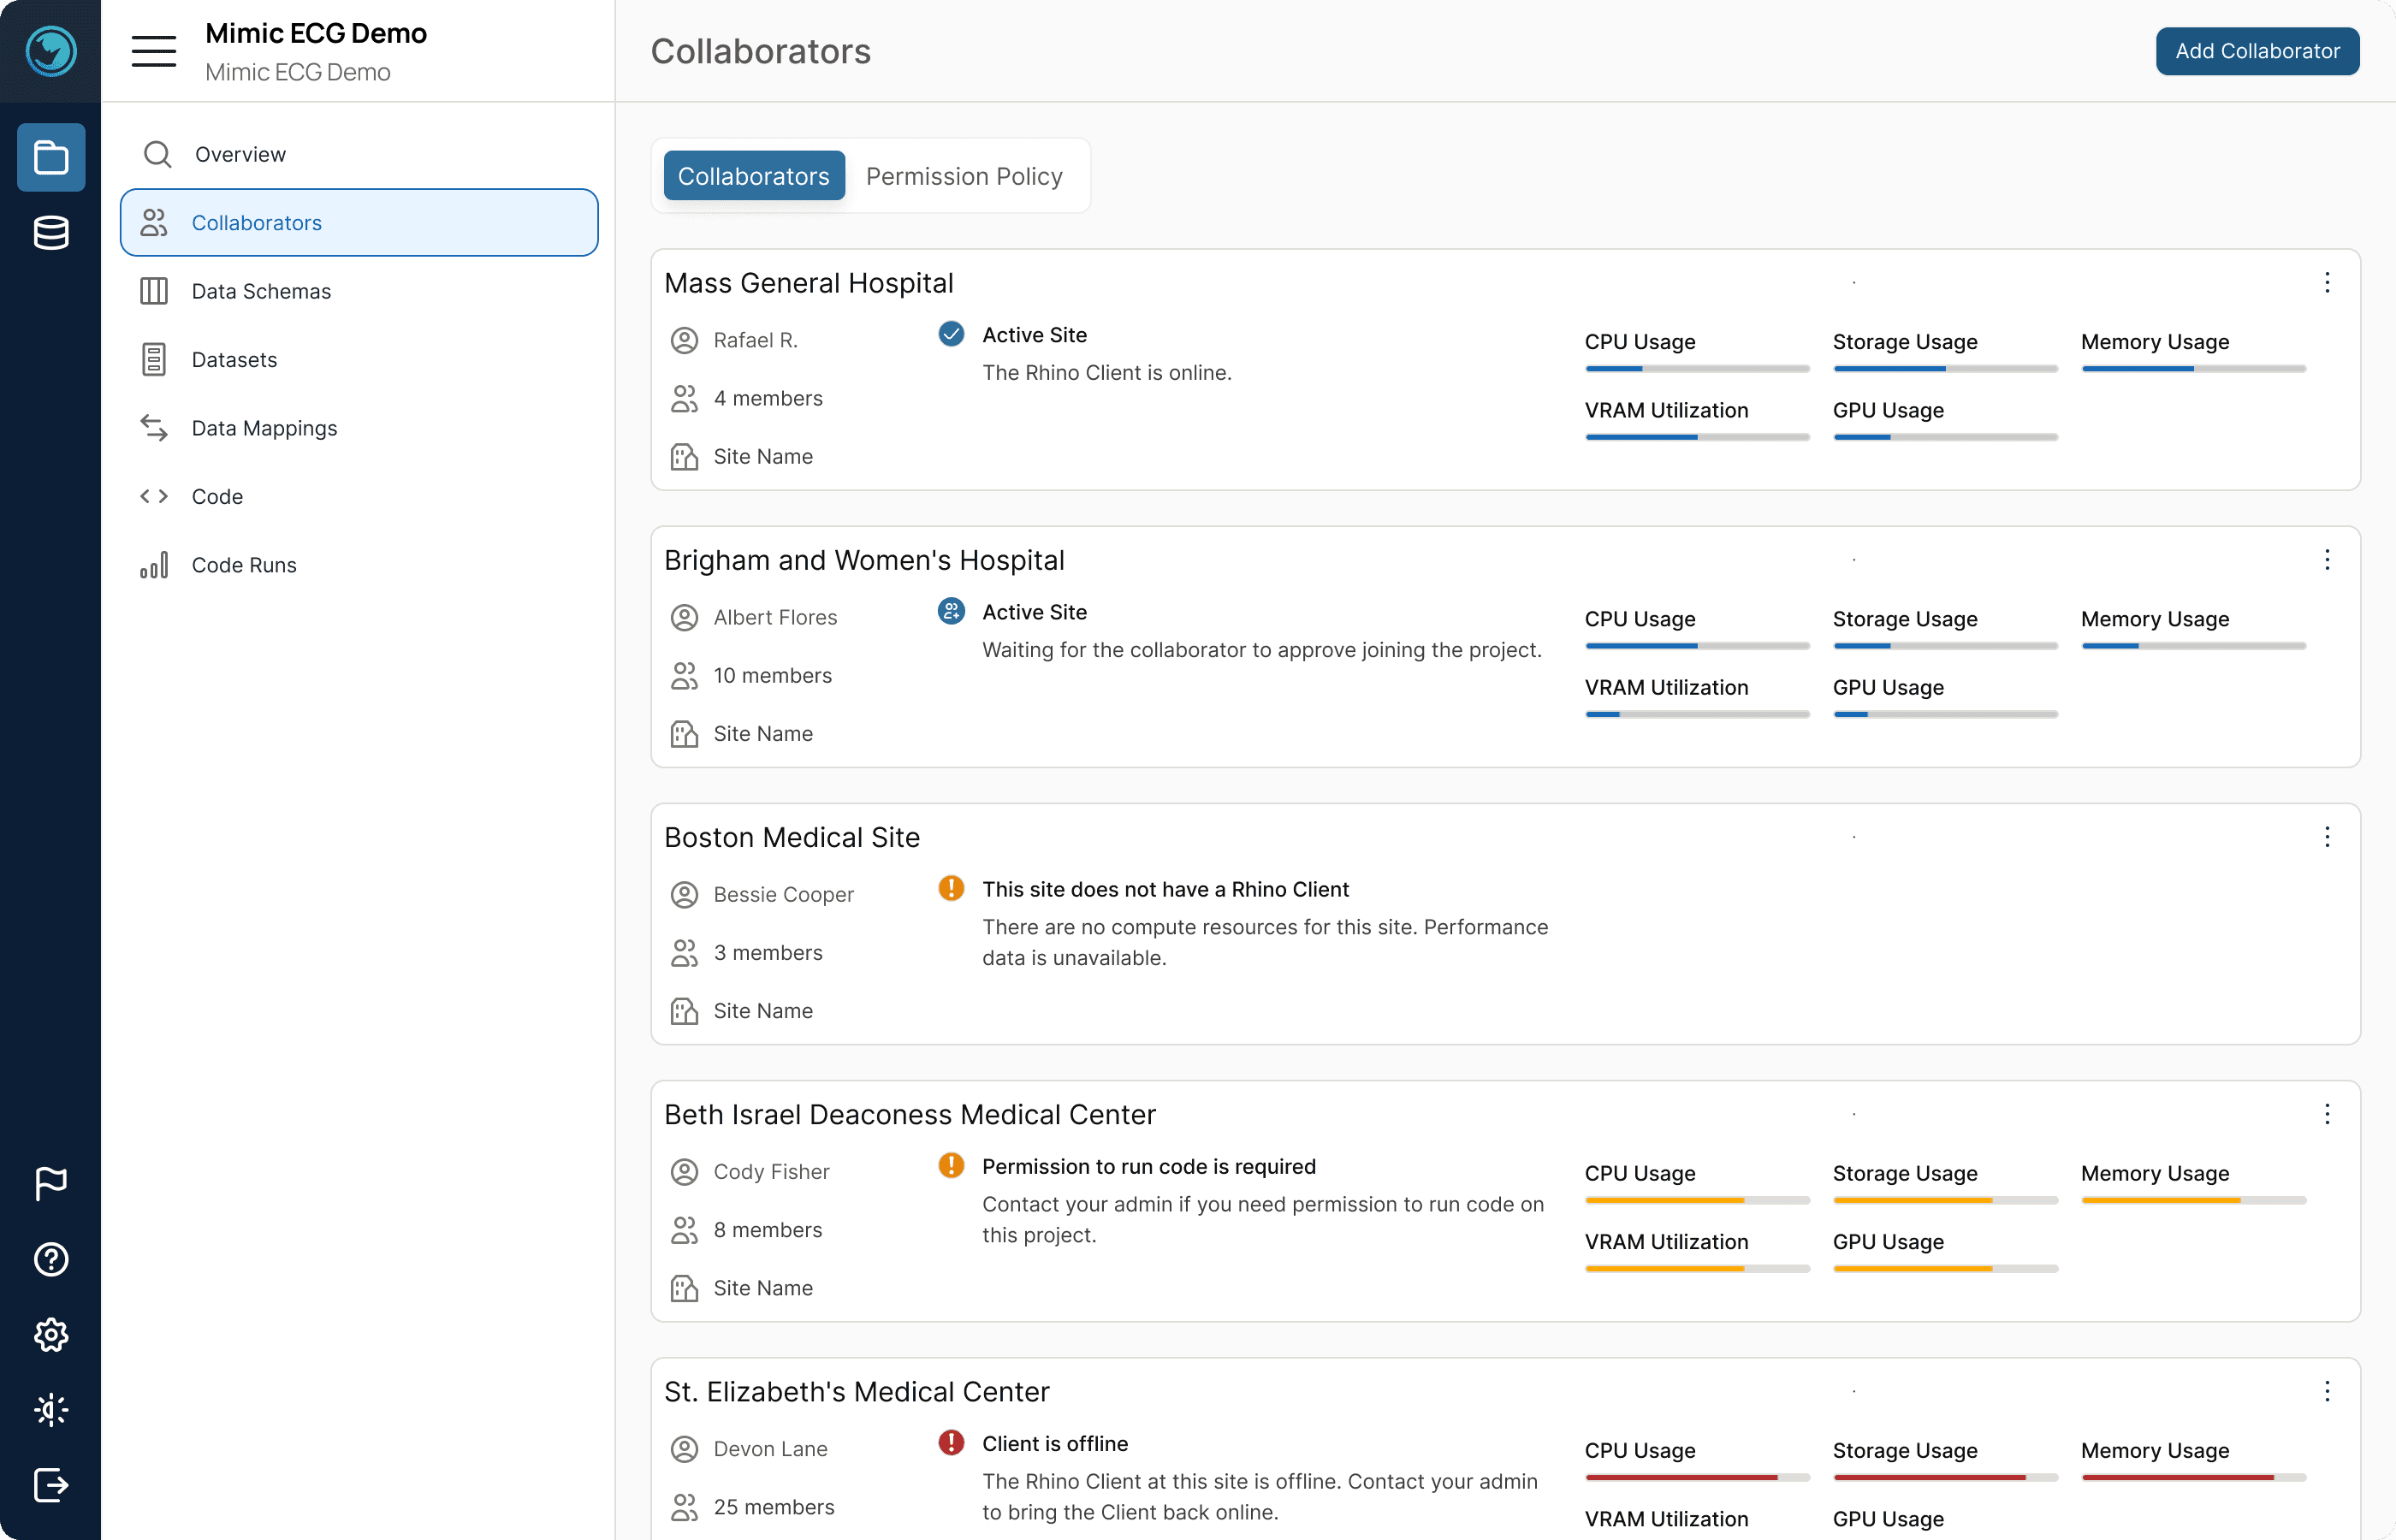Image resolution: width=2396 pixels, height=1540 pixels.
Task: Click the log out icon
Action: point(51,1485)
